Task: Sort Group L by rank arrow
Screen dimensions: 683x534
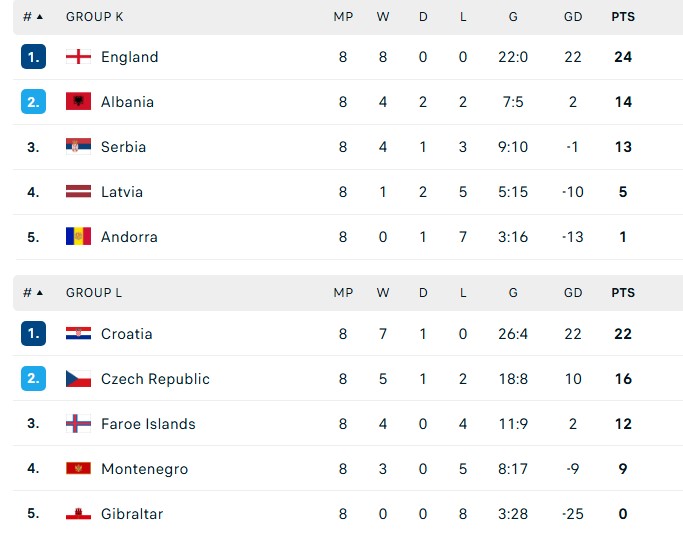Action: pos(40,293)
